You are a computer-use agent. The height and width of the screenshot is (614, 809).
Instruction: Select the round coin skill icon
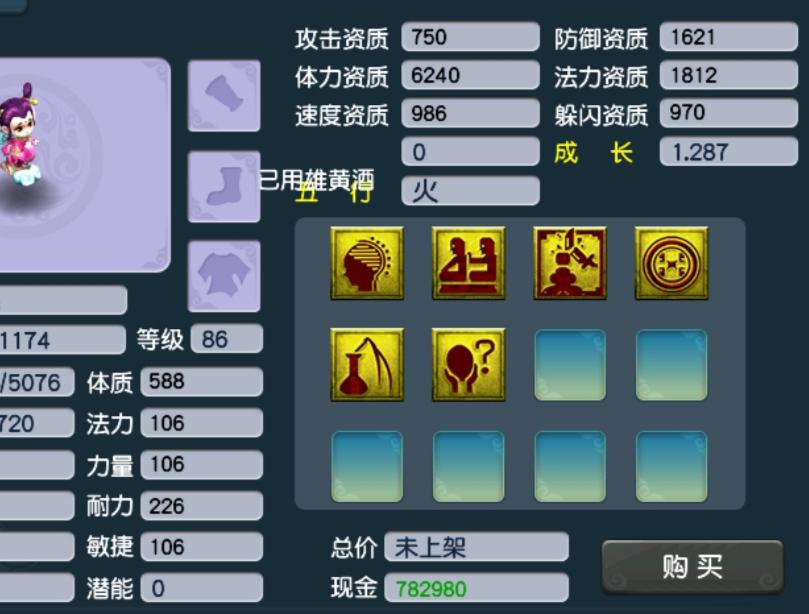pos(671,263)
